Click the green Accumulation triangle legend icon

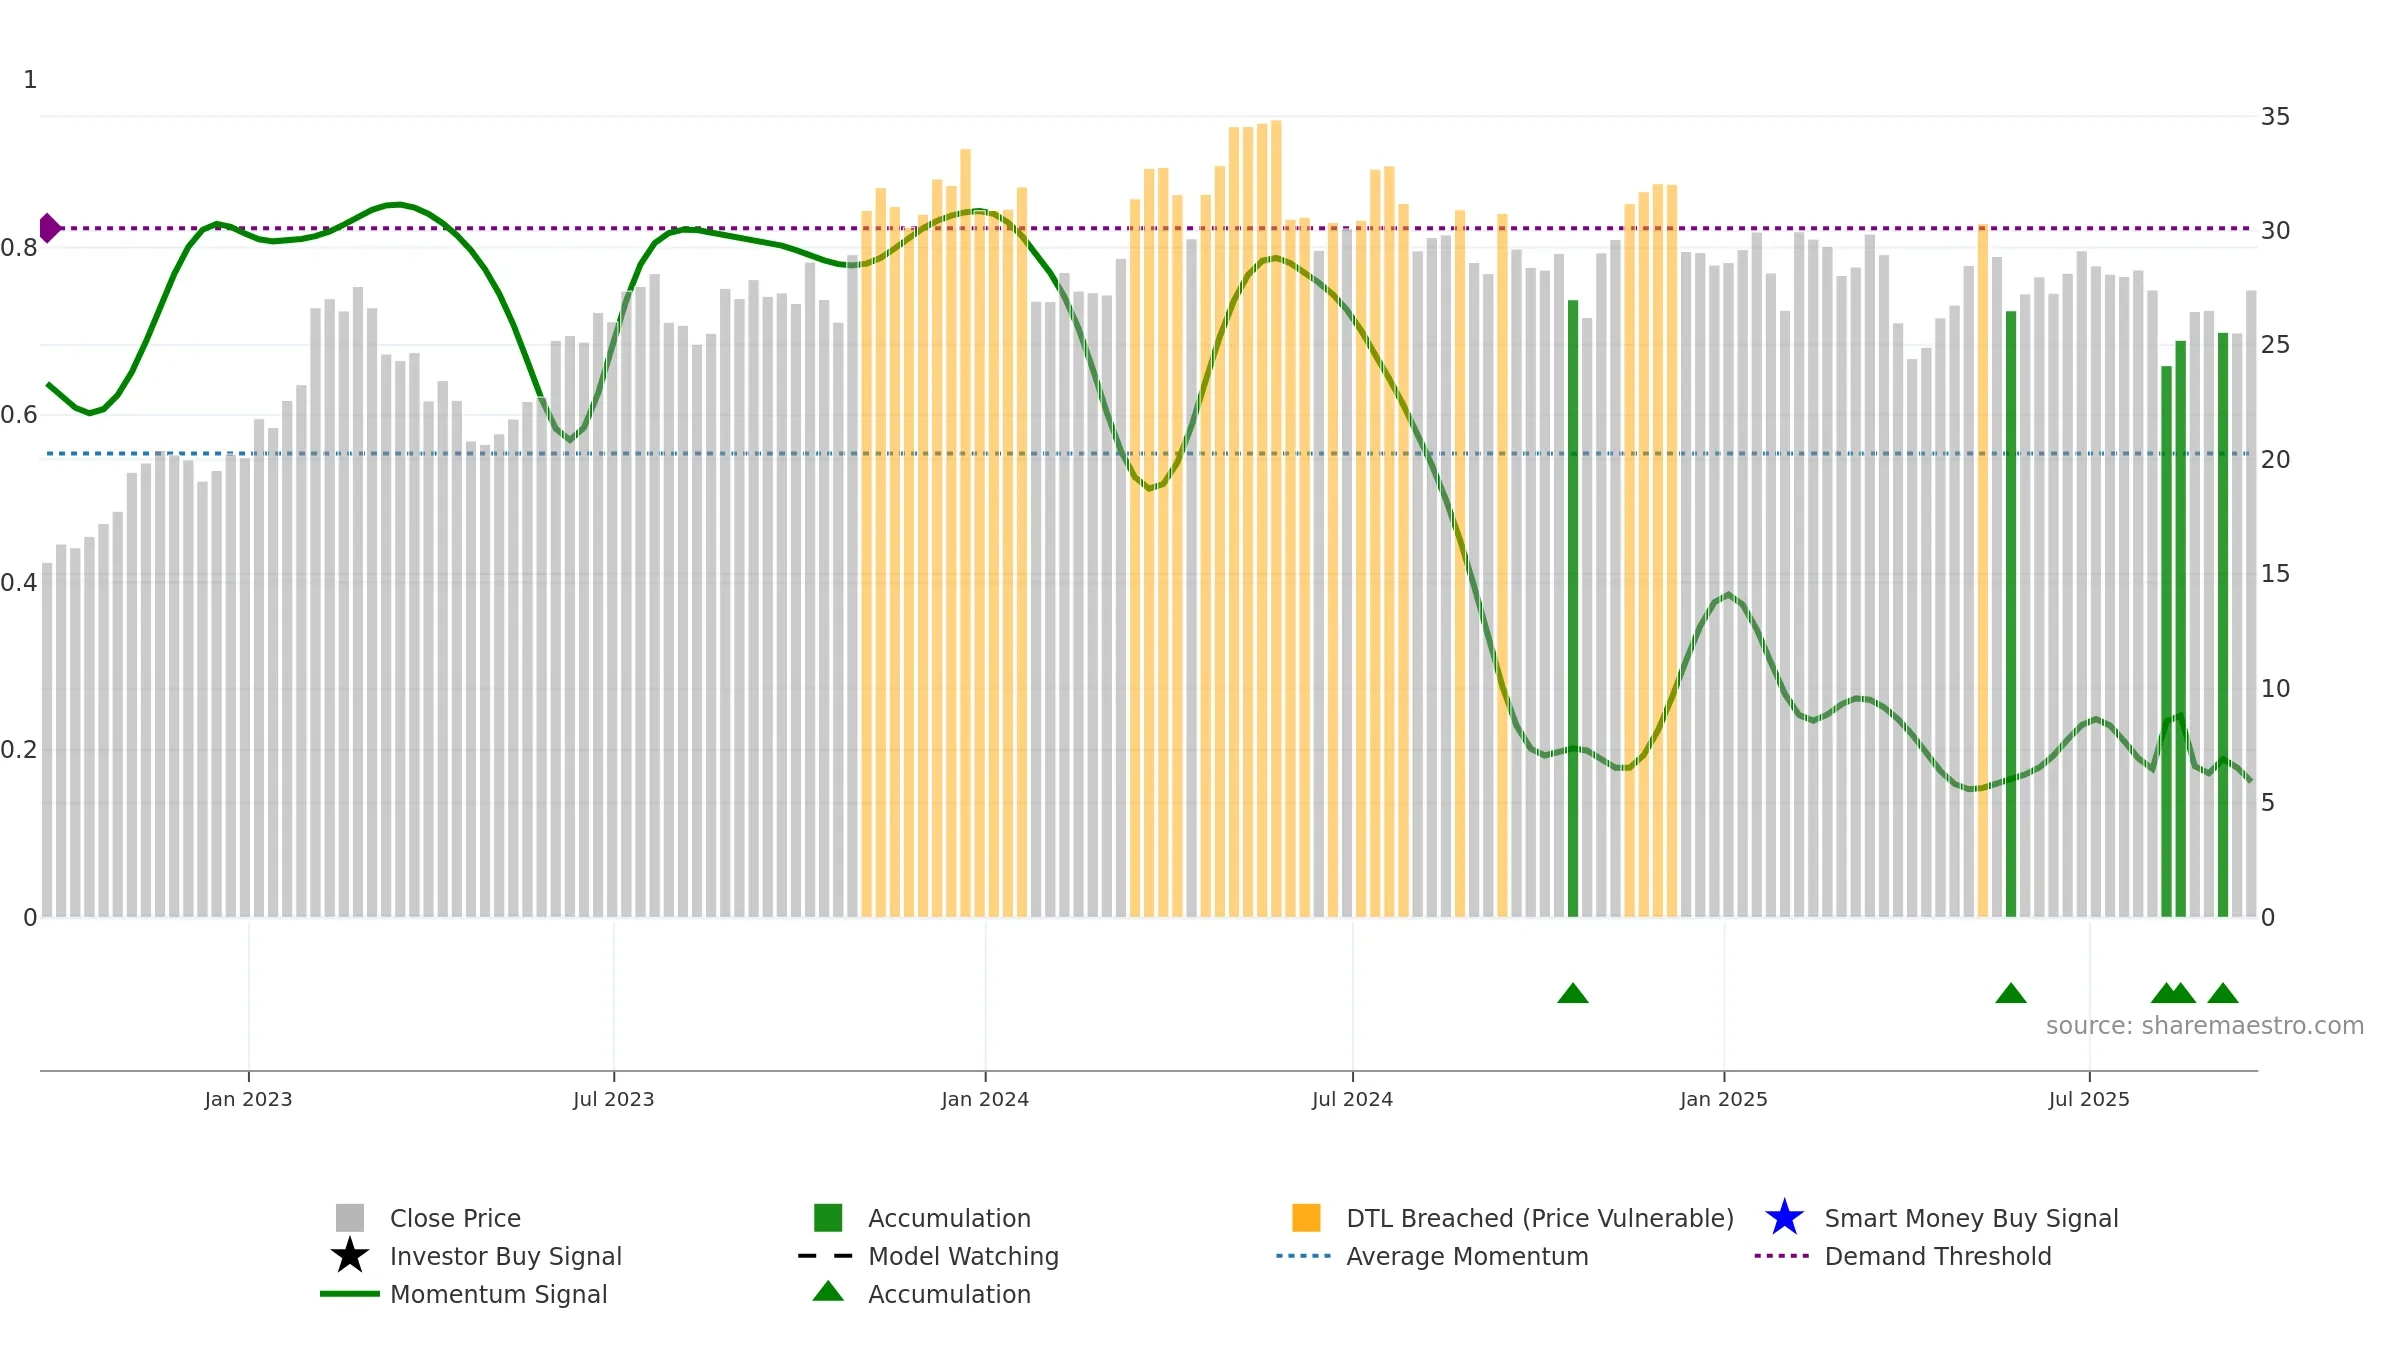828,1291
